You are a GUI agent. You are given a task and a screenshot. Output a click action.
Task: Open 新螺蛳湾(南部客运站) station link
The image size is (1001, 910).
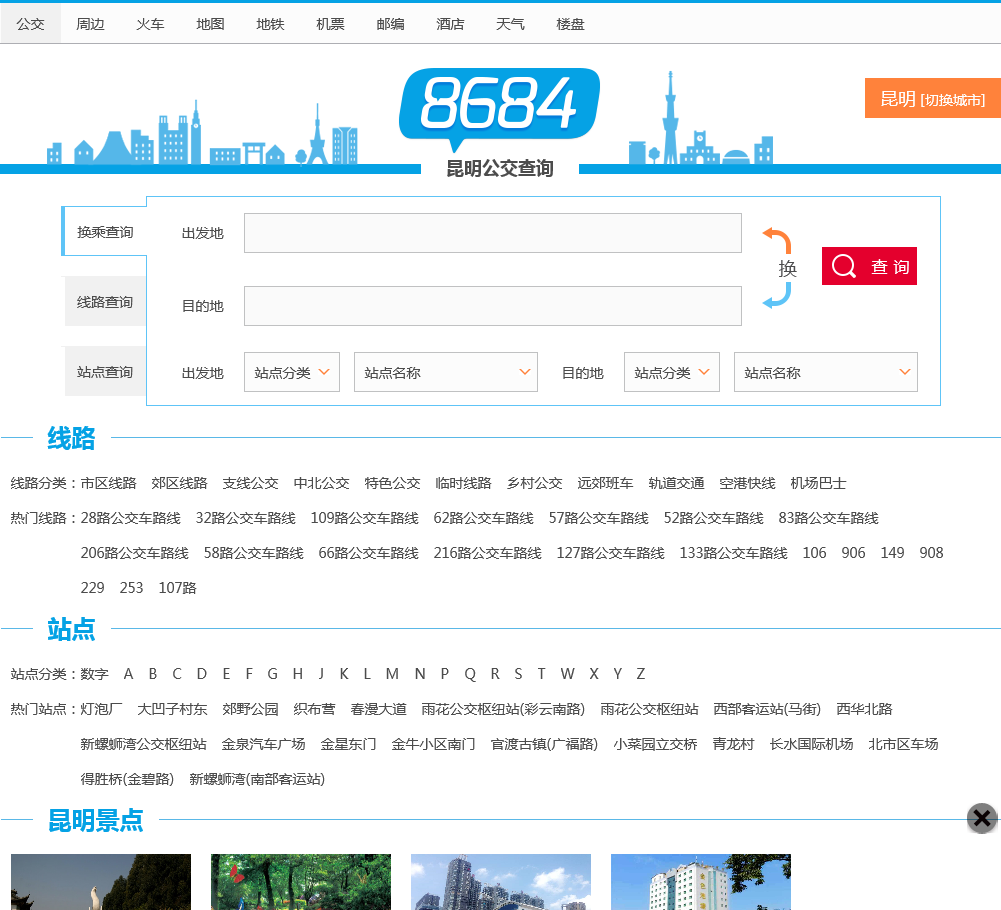tap(257, 779)
